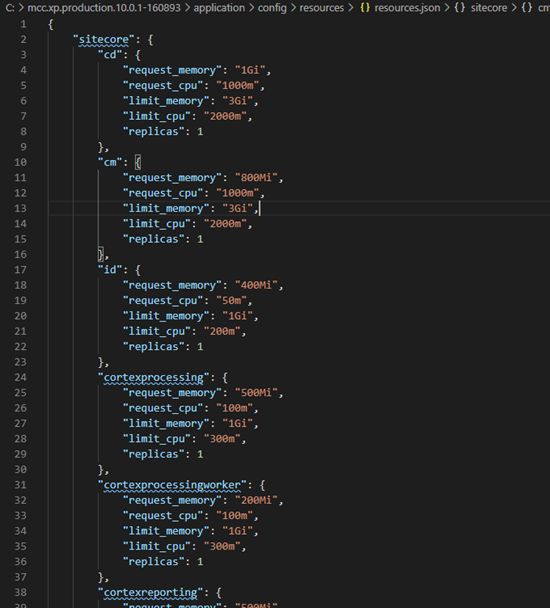The image size is (550, 608).
Task: Click the "200m" value on line 21
Action: (x=222, y=331)
